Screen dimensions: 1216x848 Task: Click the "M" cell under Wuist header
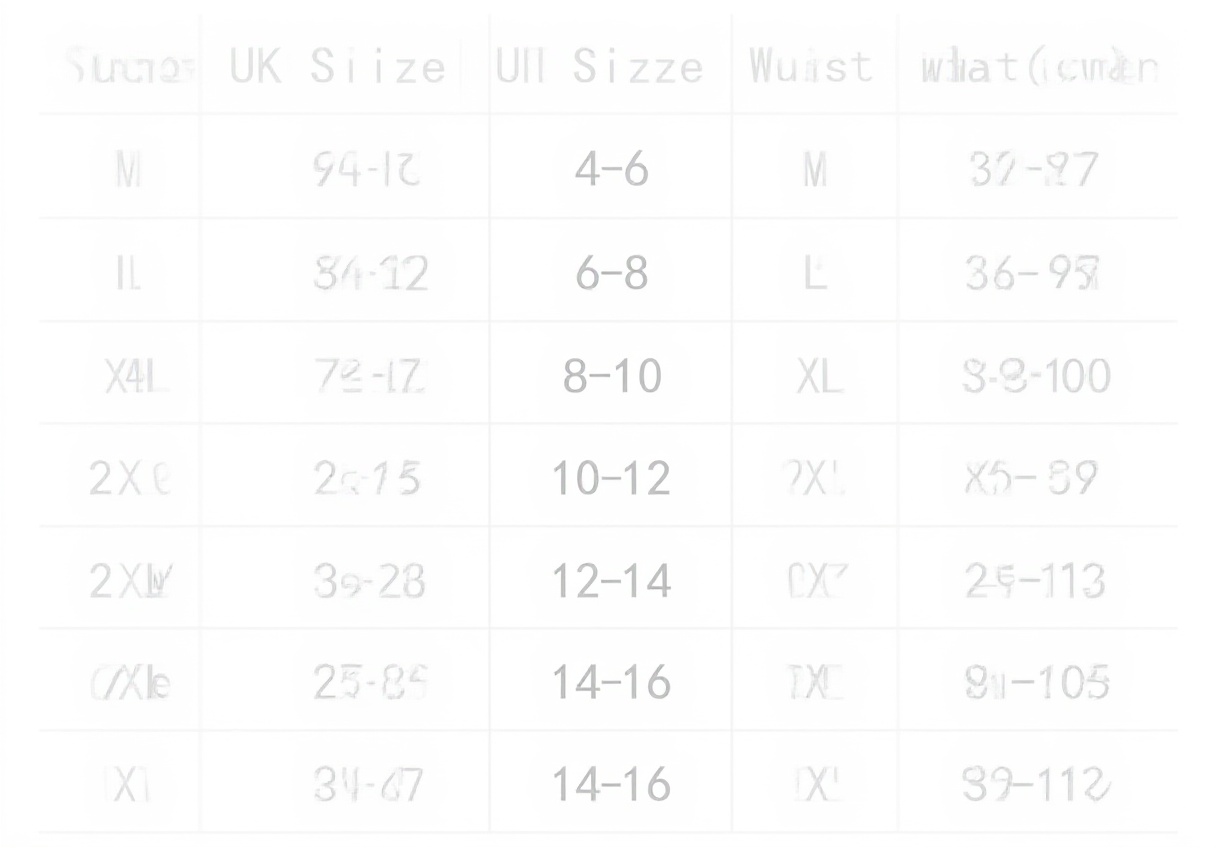[815, 171]
